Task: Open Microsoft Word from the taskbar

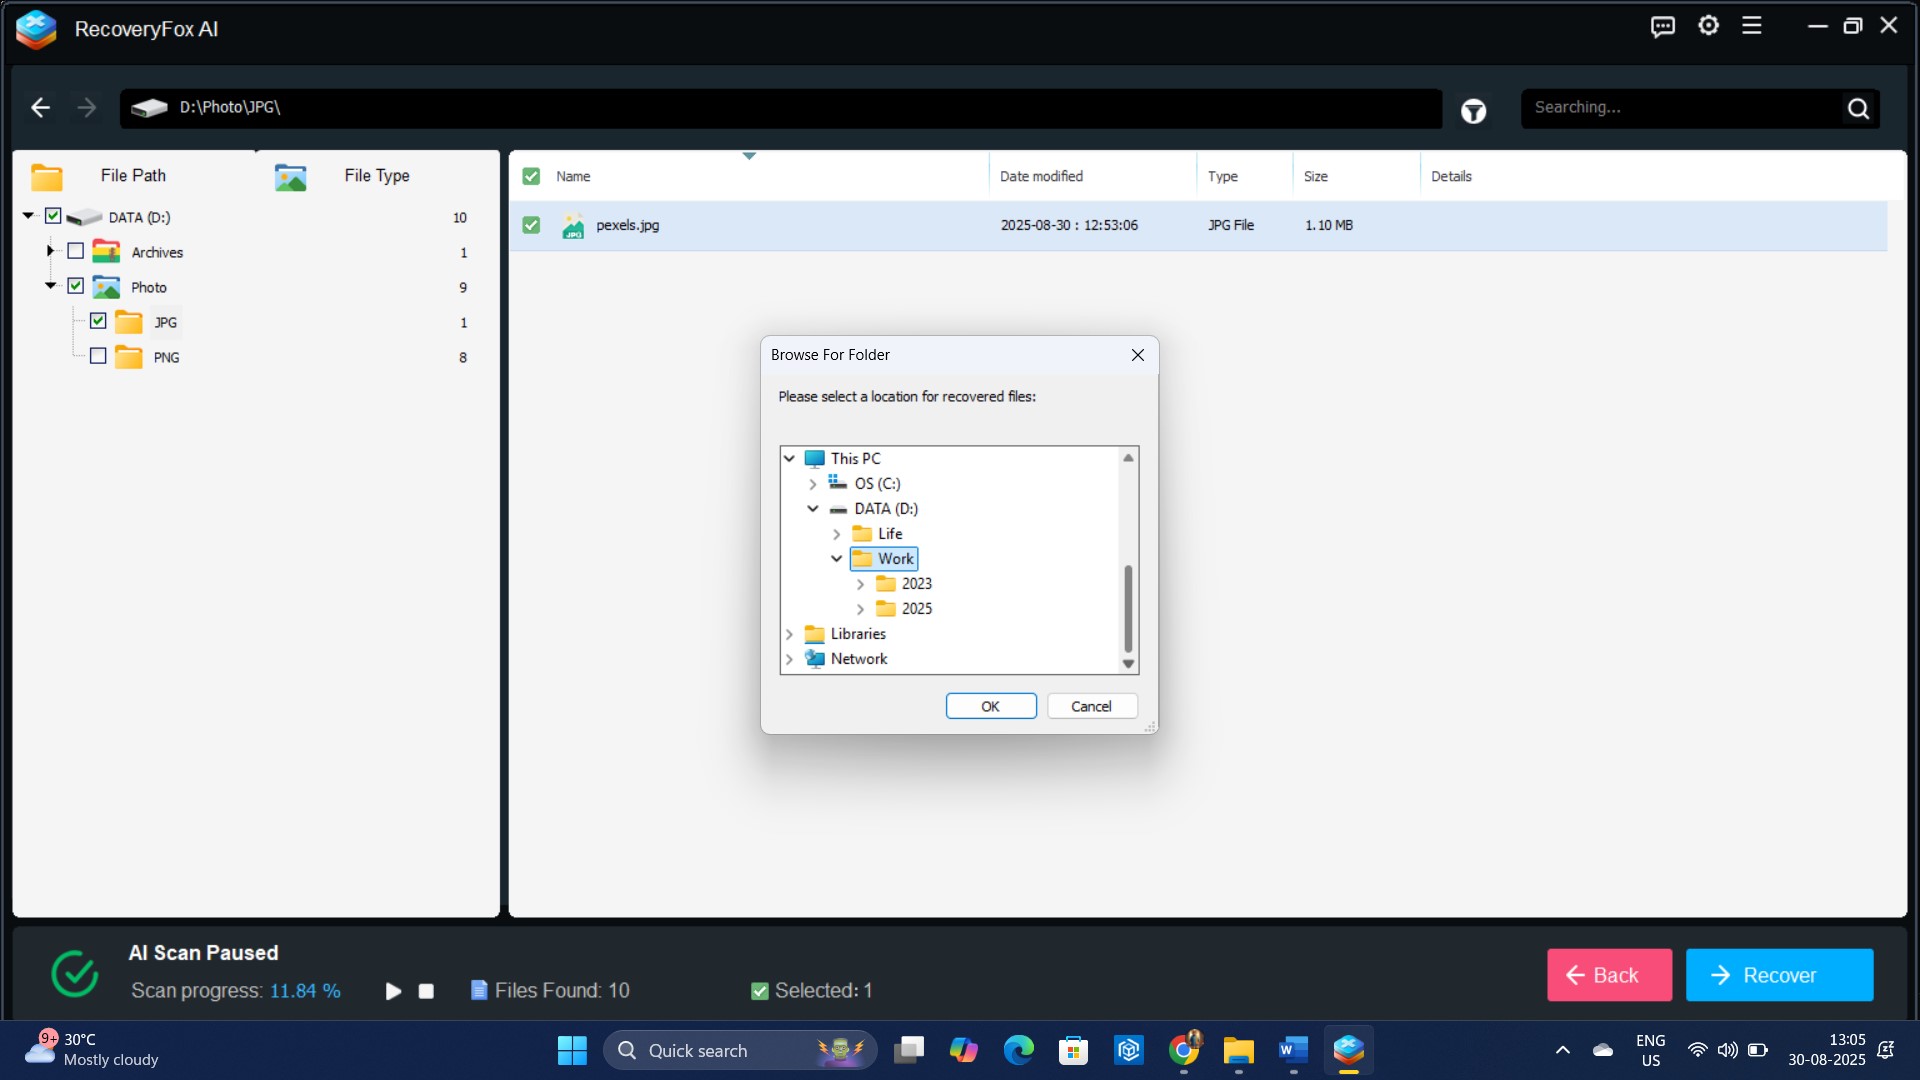Action: coord(1293,1050)
